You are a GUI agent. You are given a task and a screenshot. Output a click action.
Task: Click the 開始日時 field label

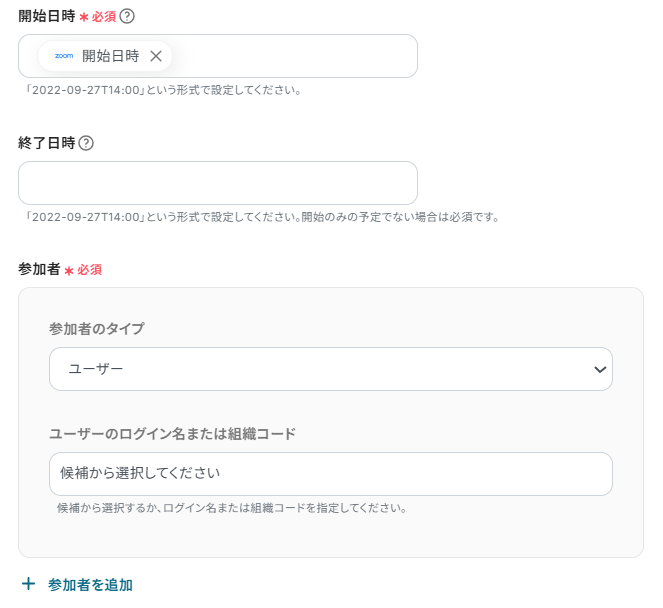[46, 16]
